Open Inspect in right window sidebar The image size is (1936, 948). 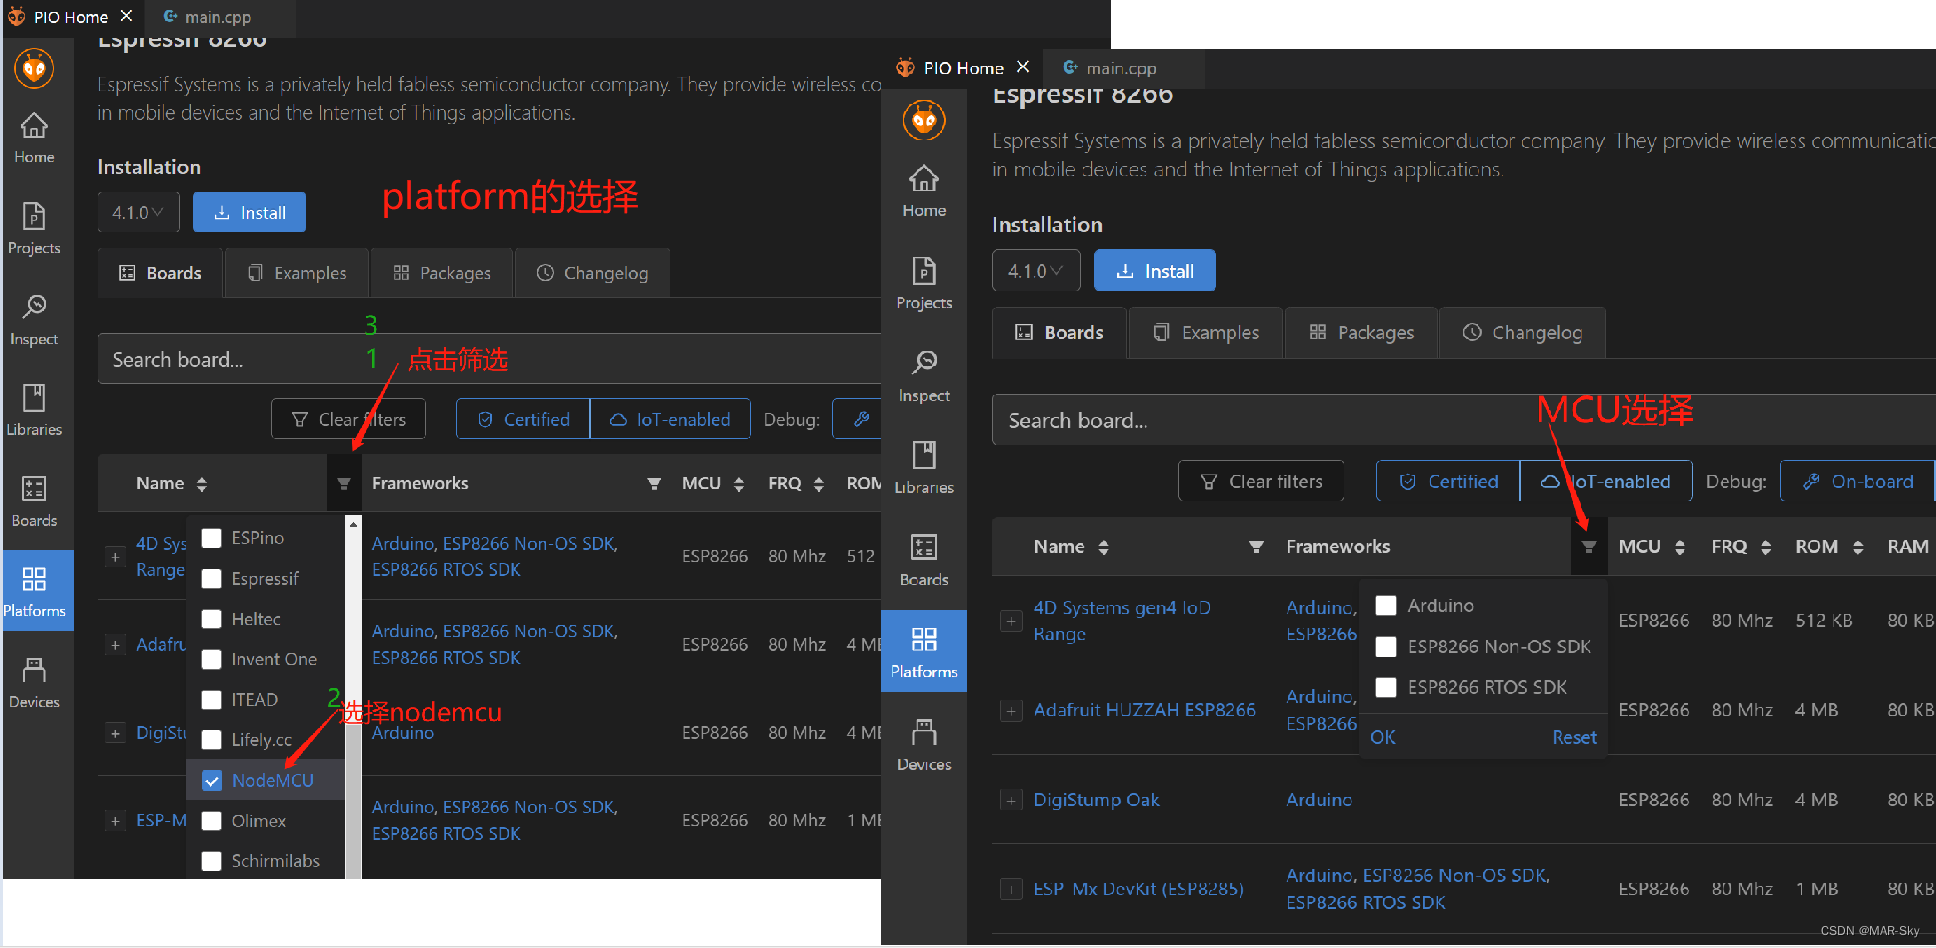924,376
